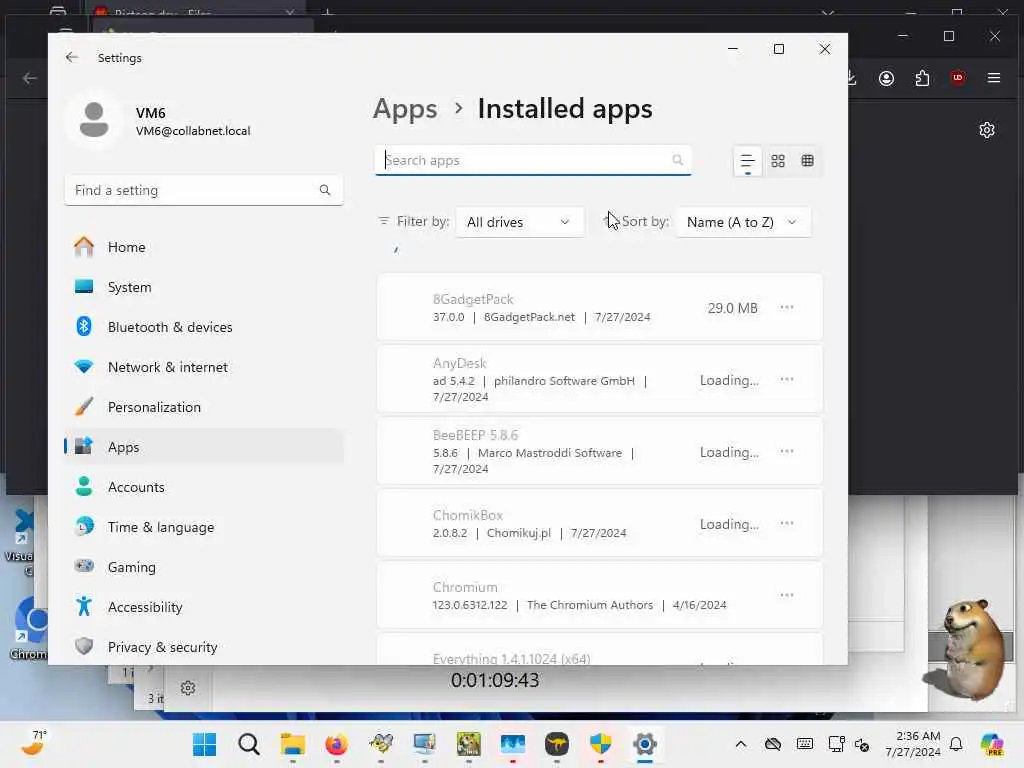Click the browser back arrow
This screenshot has width=1024, height=768.
pos(29,78)
